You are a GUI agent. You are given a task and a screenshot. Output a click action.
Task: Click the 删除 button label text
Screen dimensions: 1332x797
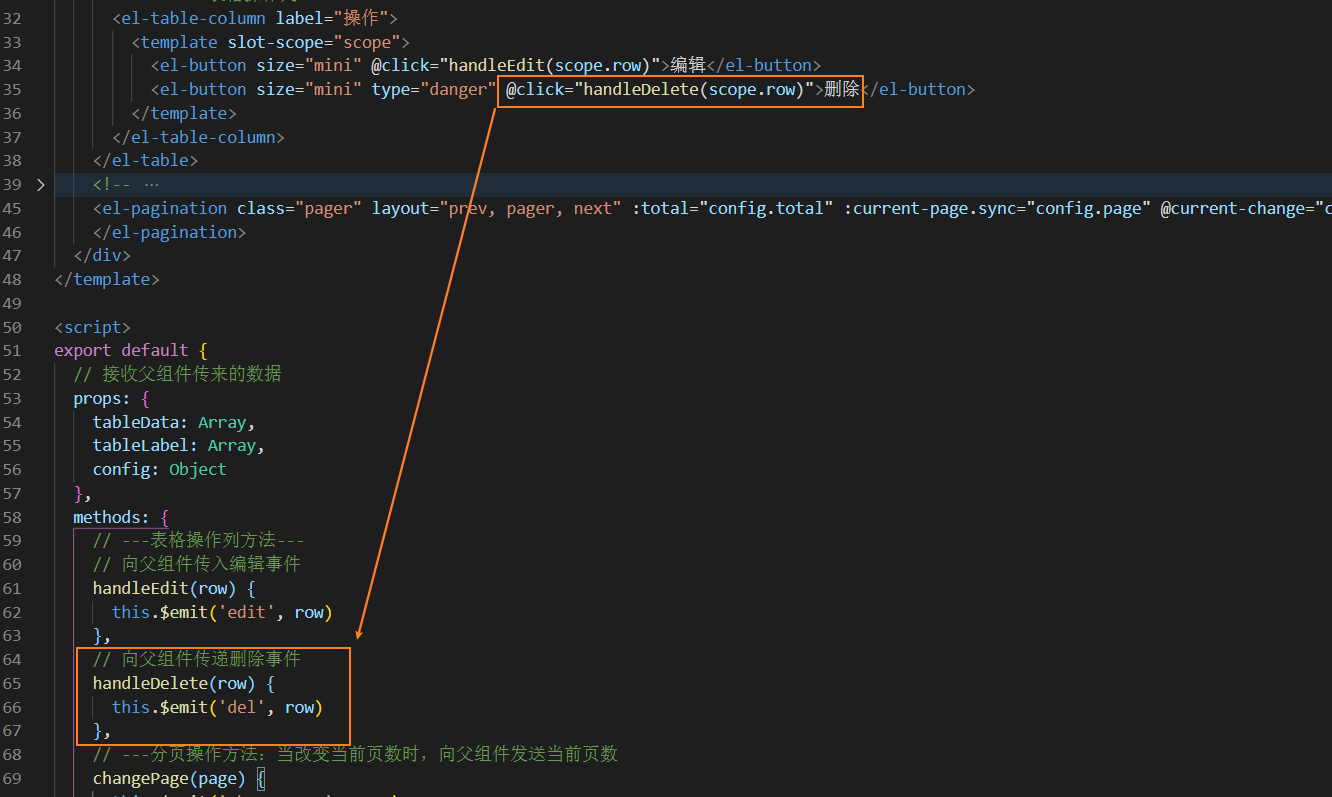[842, 90]
